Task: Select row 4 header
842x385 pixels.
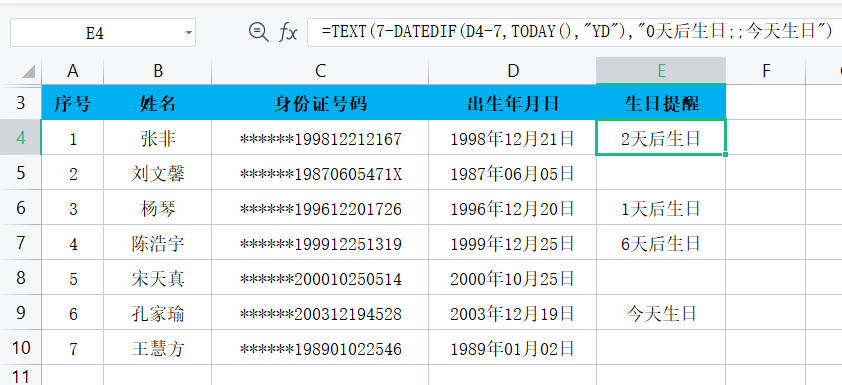Action: click(20, 137)
